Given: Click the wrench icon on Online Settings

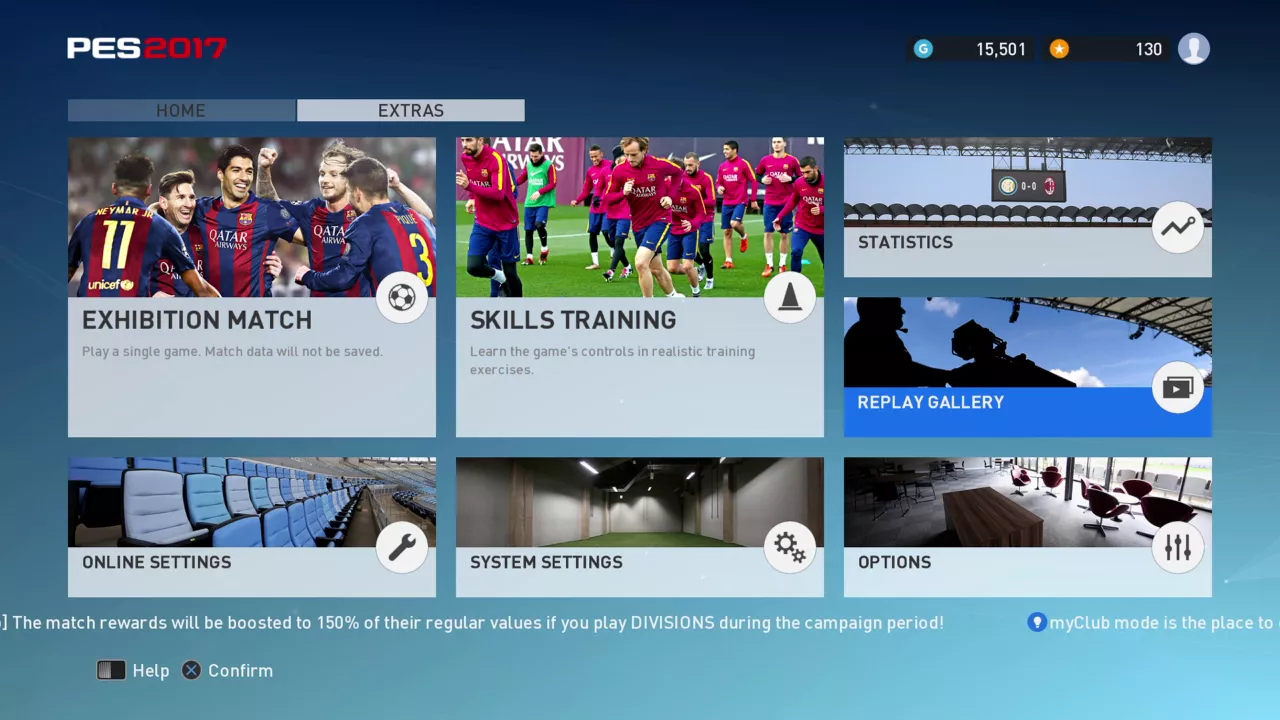Looking at the screenshot, I should click(x=402, y=547).
